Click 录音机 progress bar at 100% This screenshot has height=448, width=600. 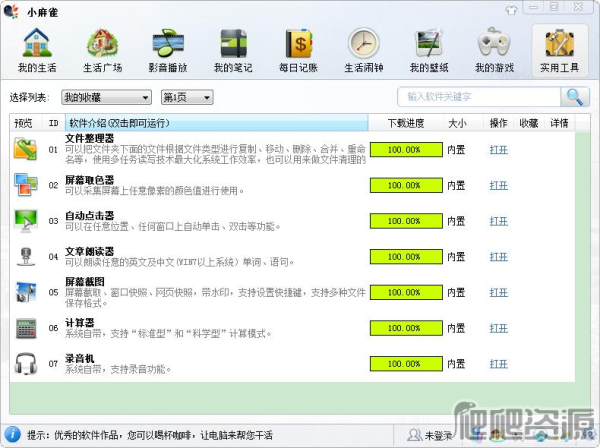[x=406, y=364]
